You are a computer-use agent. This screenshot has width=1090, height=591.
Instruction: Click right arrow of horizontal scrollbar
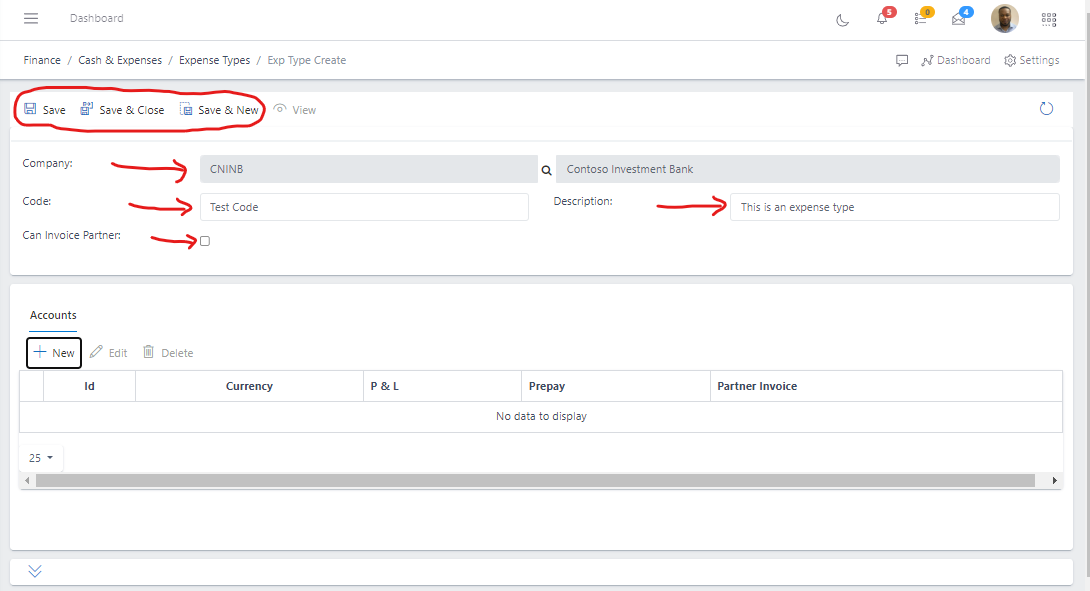[x=1055, y=481]
